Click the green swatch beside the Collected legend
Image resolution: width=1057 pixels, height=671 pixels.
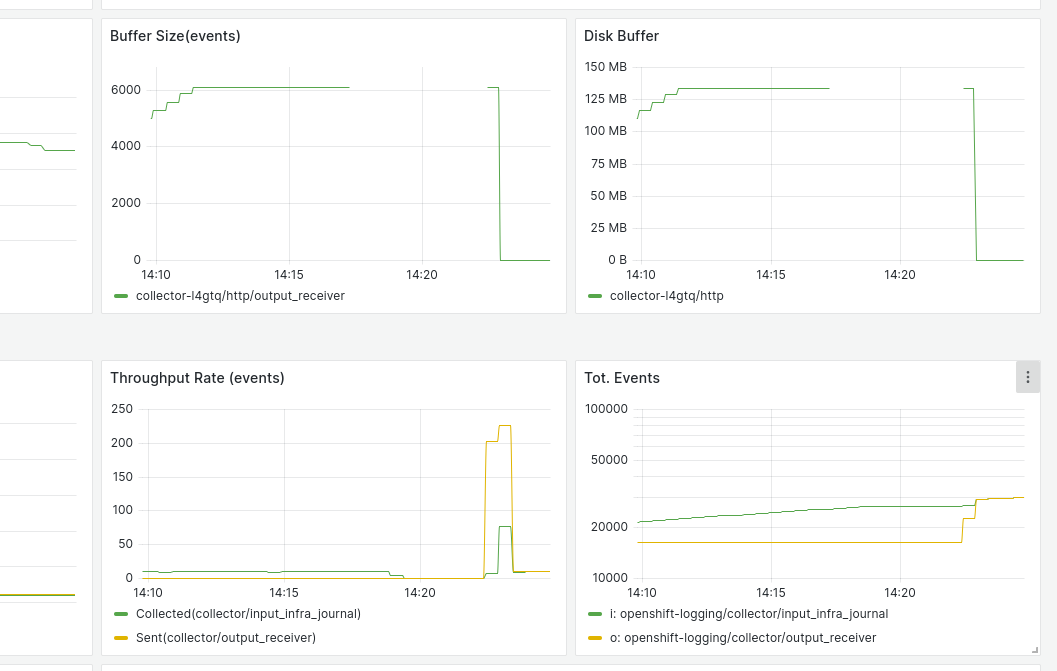122,614
